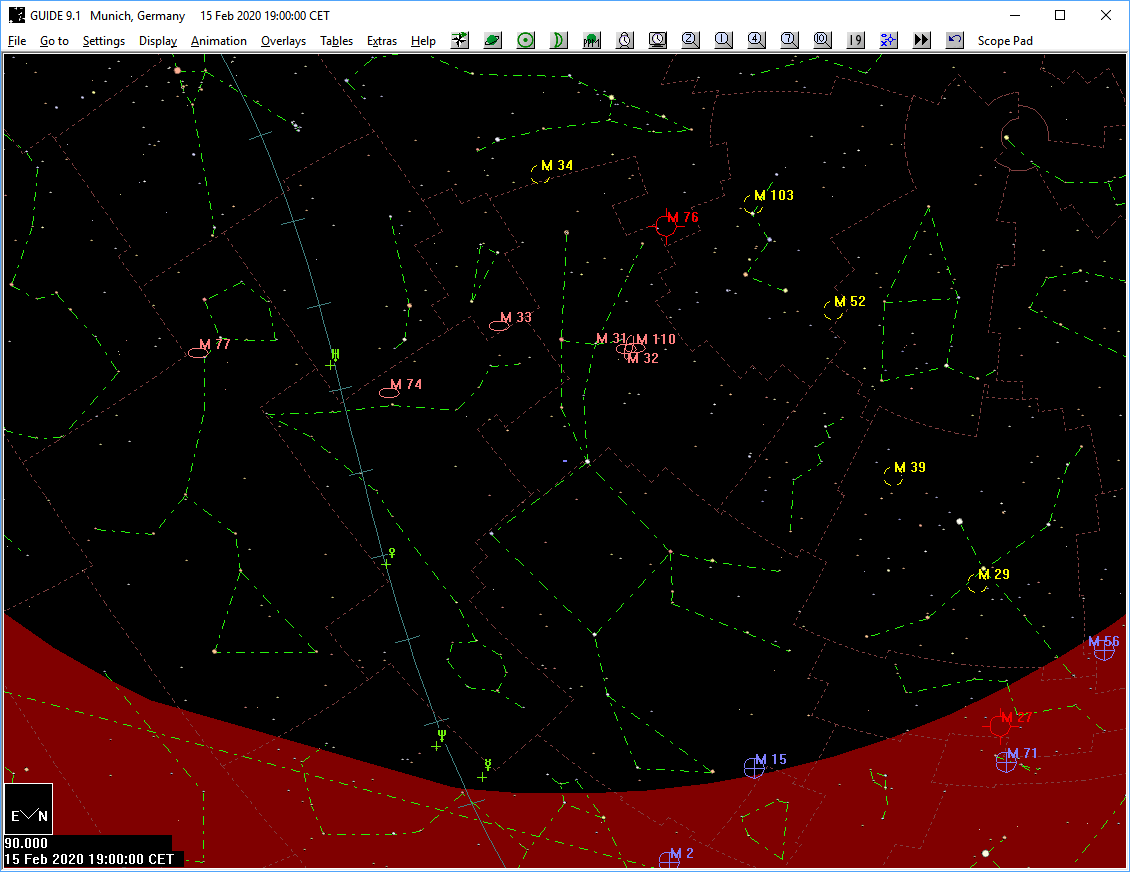The image size is (1130, 872).
Task: Click the Saturn planet toolbar icon
Action: pyautogui.click(x=493, y=40)
